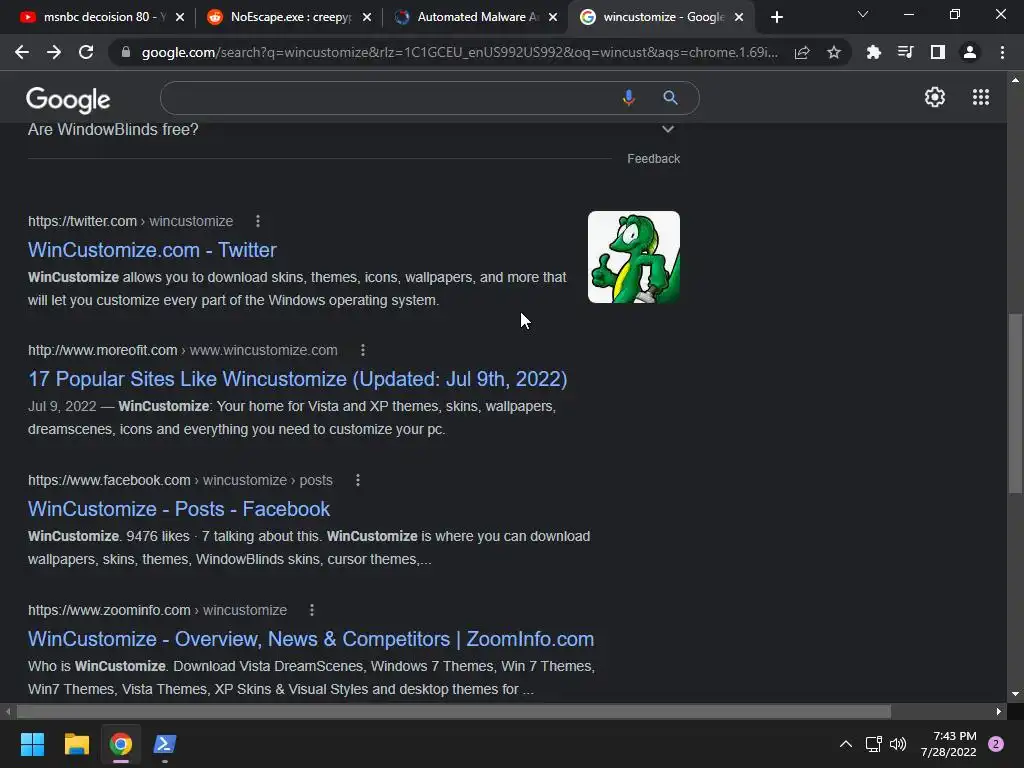Click the zoominfo.com wincustomize URL
1024x768 pixels.
[157, 610]
